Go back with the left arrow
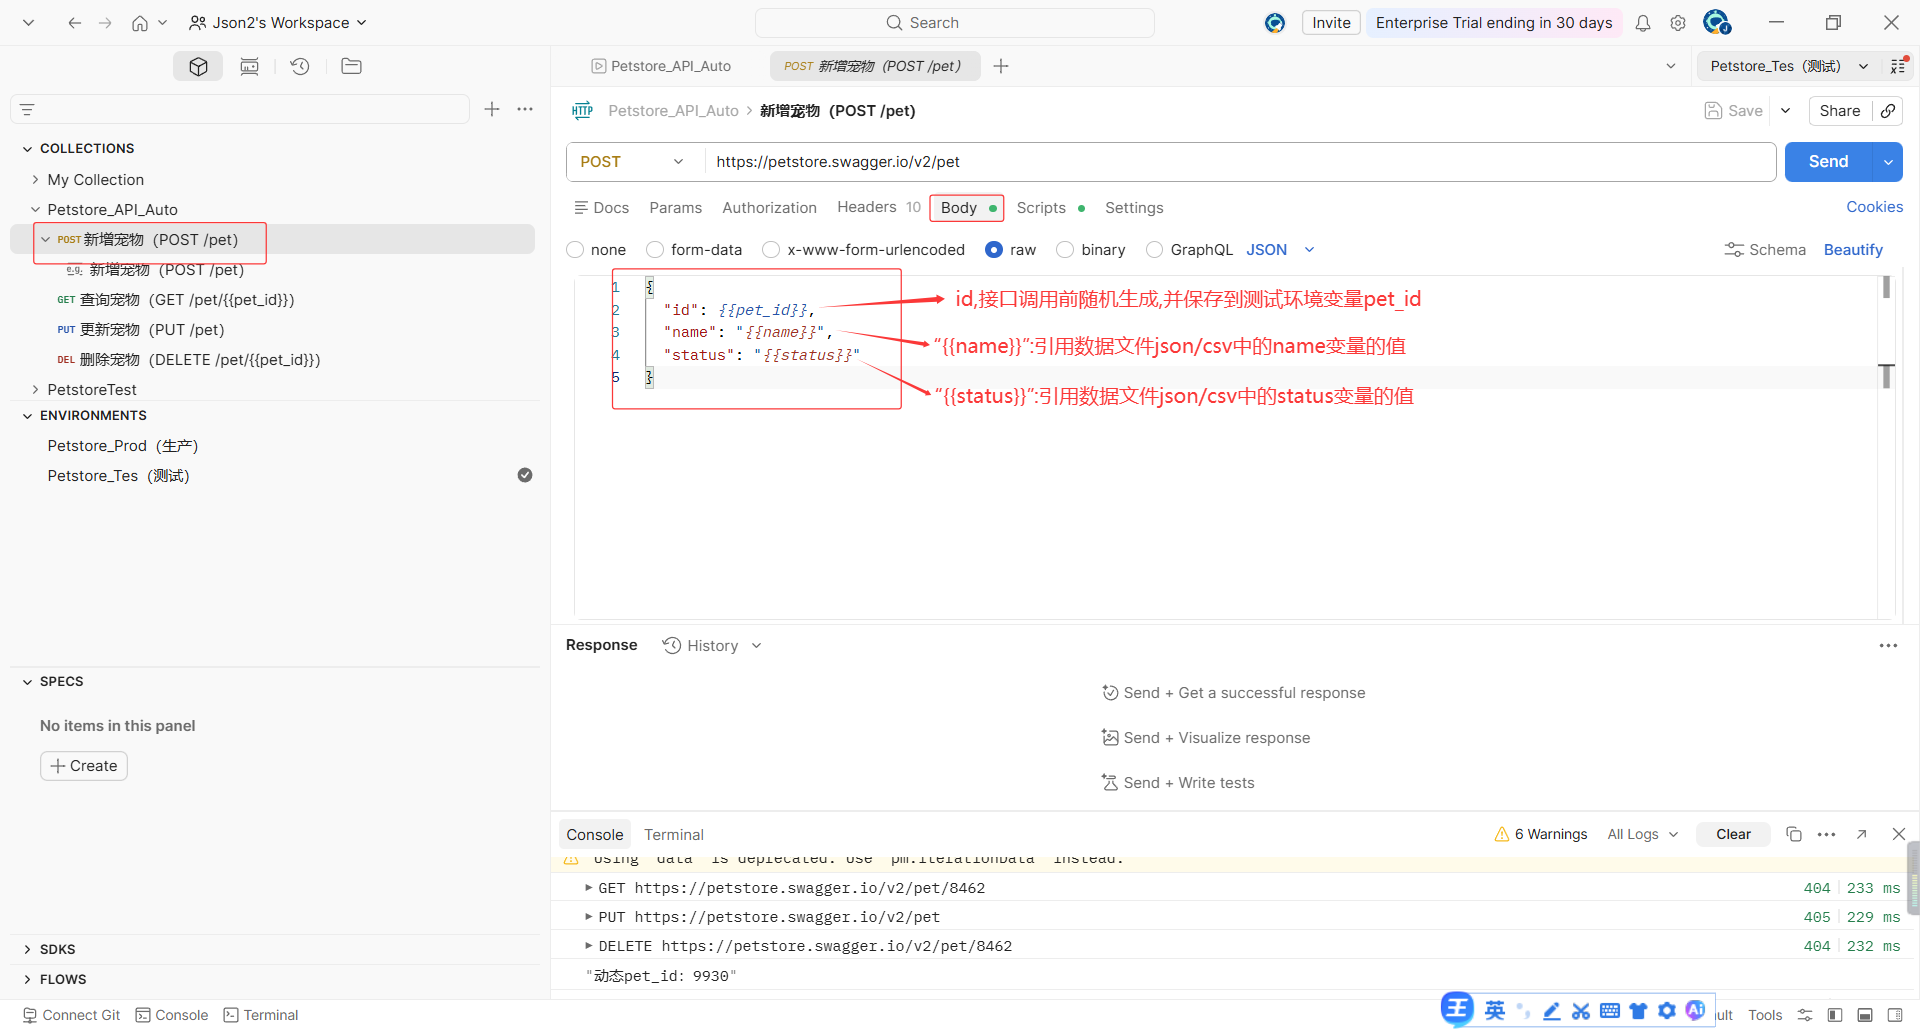 pyautogui.click(x=74, y=22)
